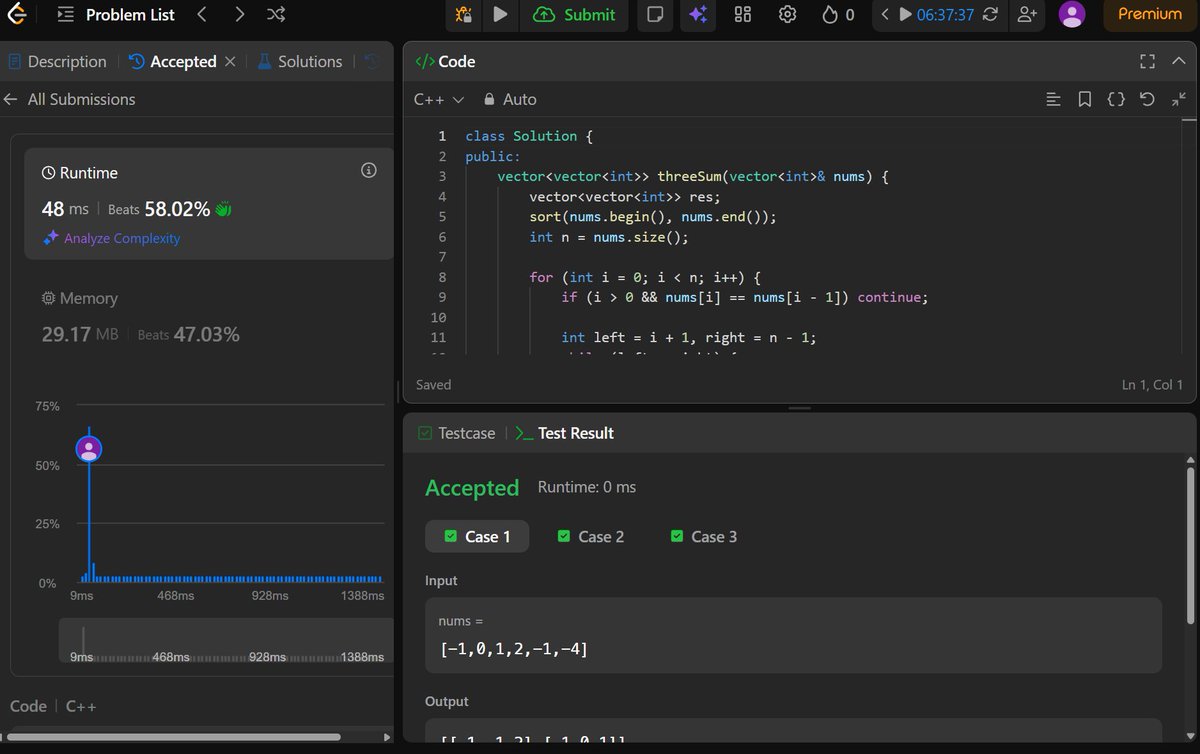The width and height of the screenshot is (1200, 754).
Task: Open the curly braces code snippet icon
Action: tap(1116, 99)
